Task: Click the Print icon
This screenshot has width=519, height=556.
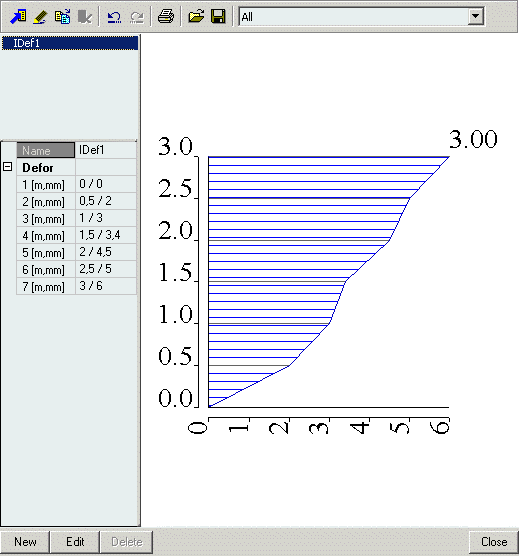Action: point(166,17)
